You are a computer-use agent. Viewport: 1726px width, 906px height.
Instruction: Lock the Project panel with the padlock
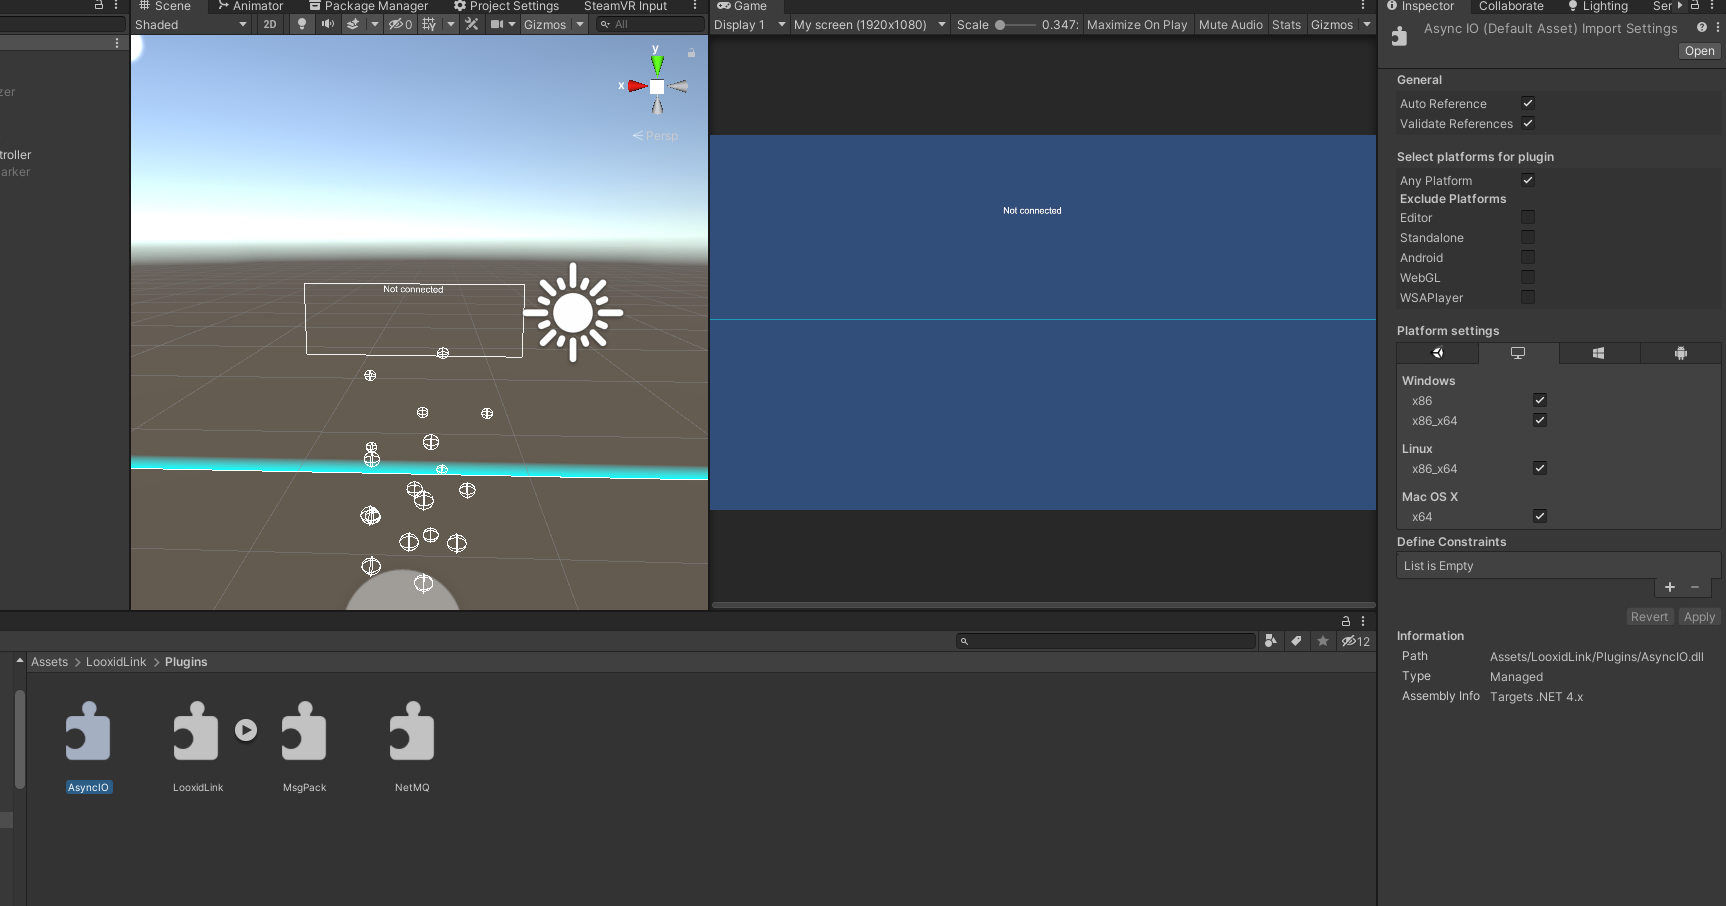1346,621
